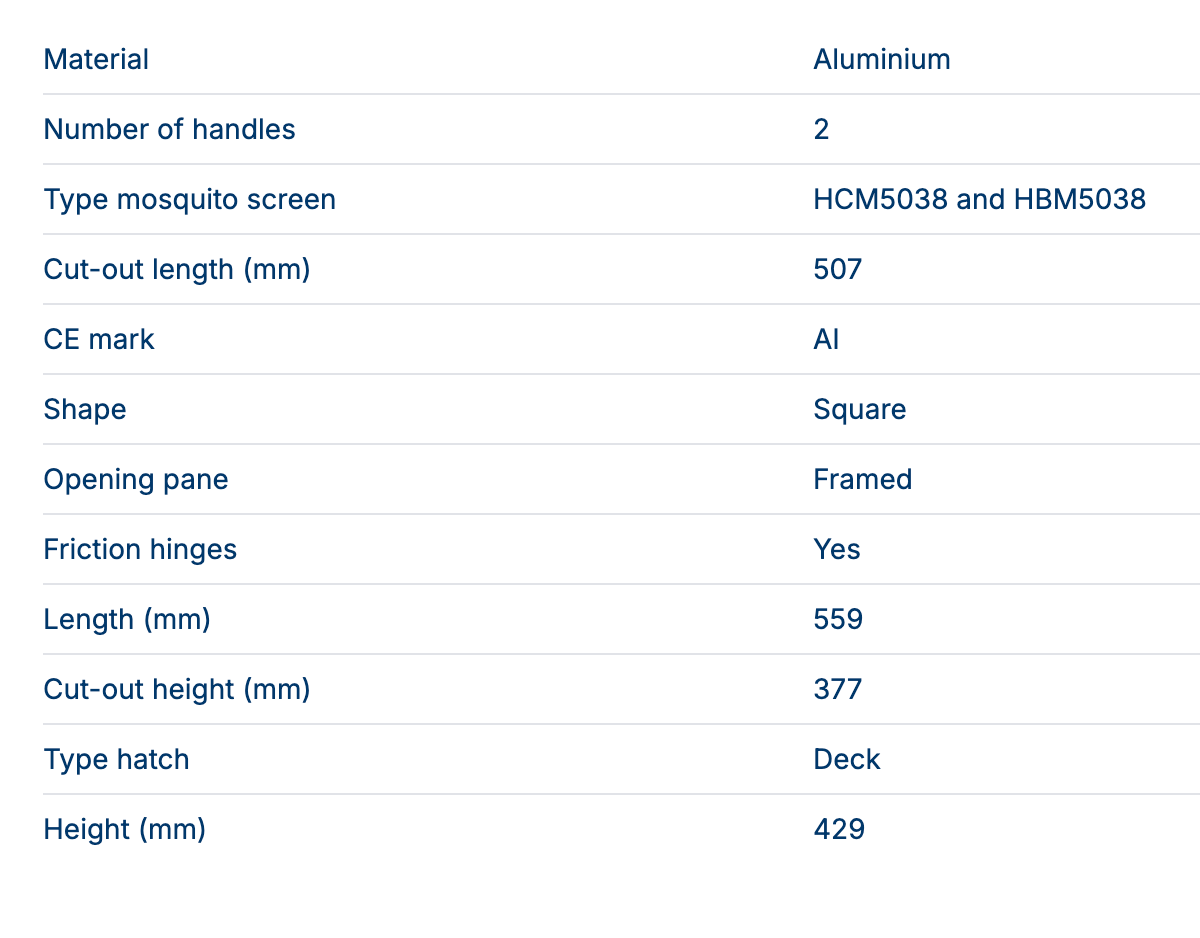Select the Aluminium value
1200x938 pixels.
tap(881, 60)
